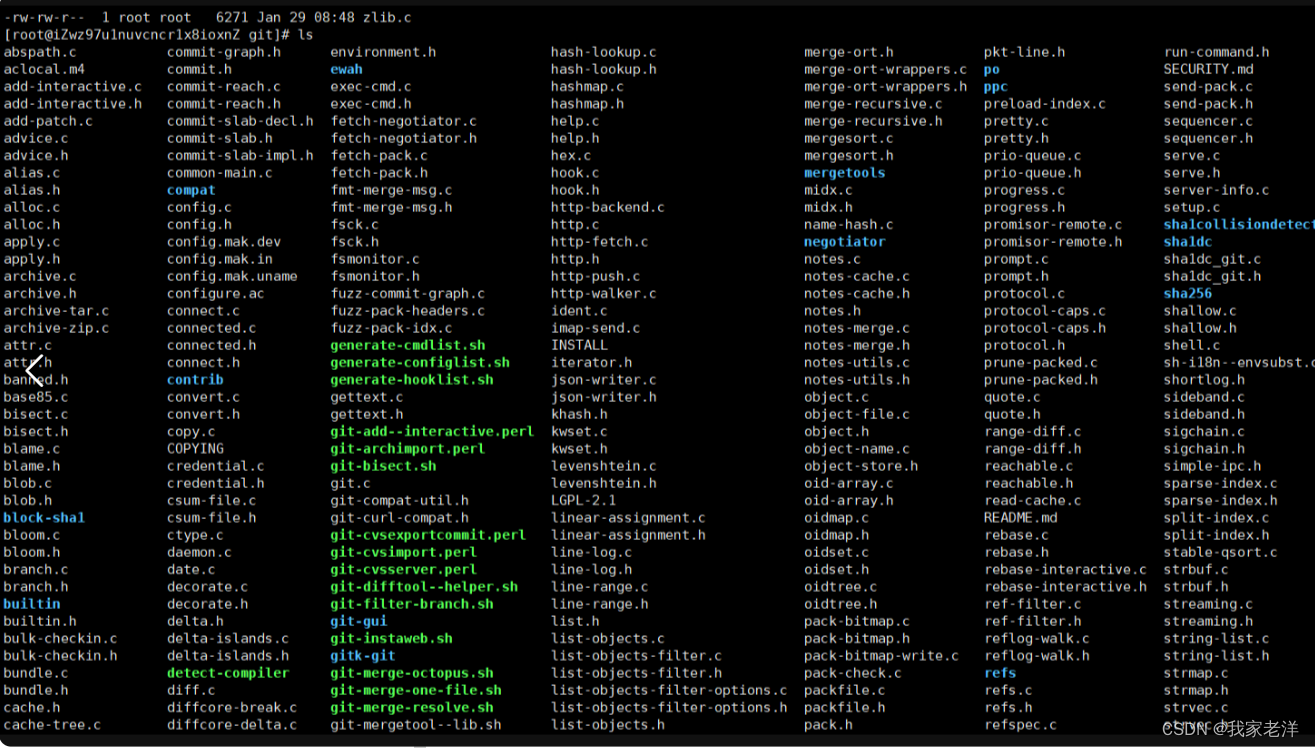Select the 'contrib' directory name
The image size is (1315, 748).
coord(195,380)
